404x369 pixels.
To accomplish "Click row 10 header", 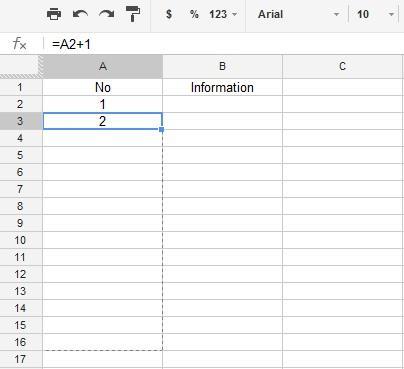I will (21, 240).
